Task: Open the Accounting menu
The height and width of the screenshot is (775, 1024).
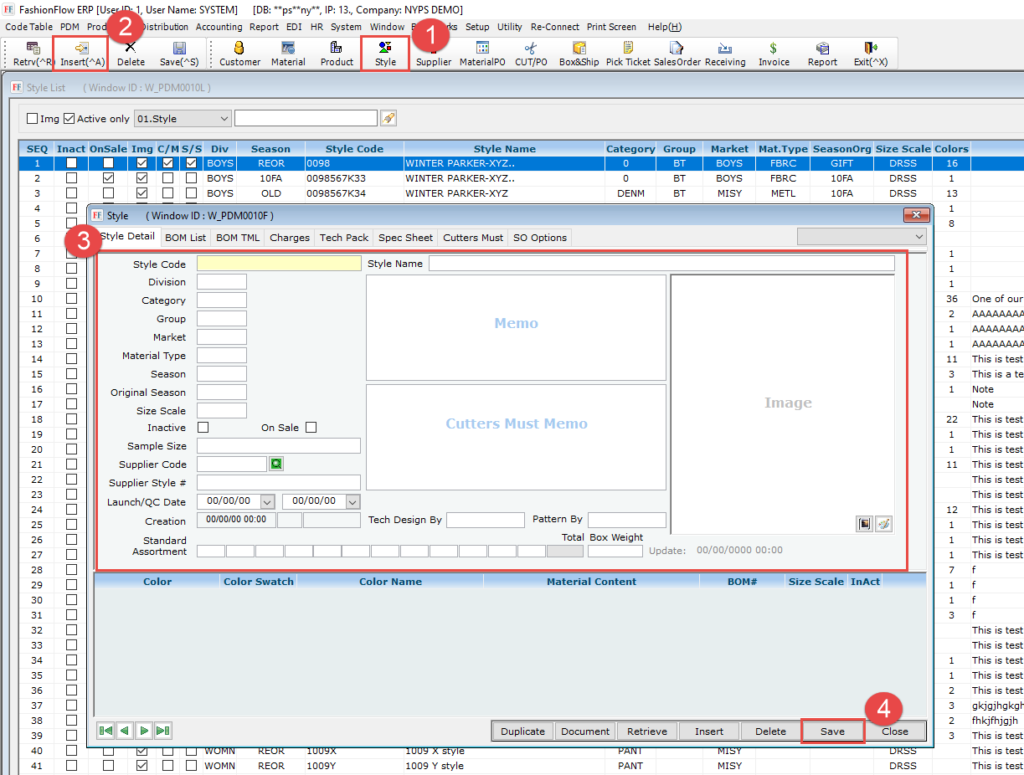Action: (218, 27)
